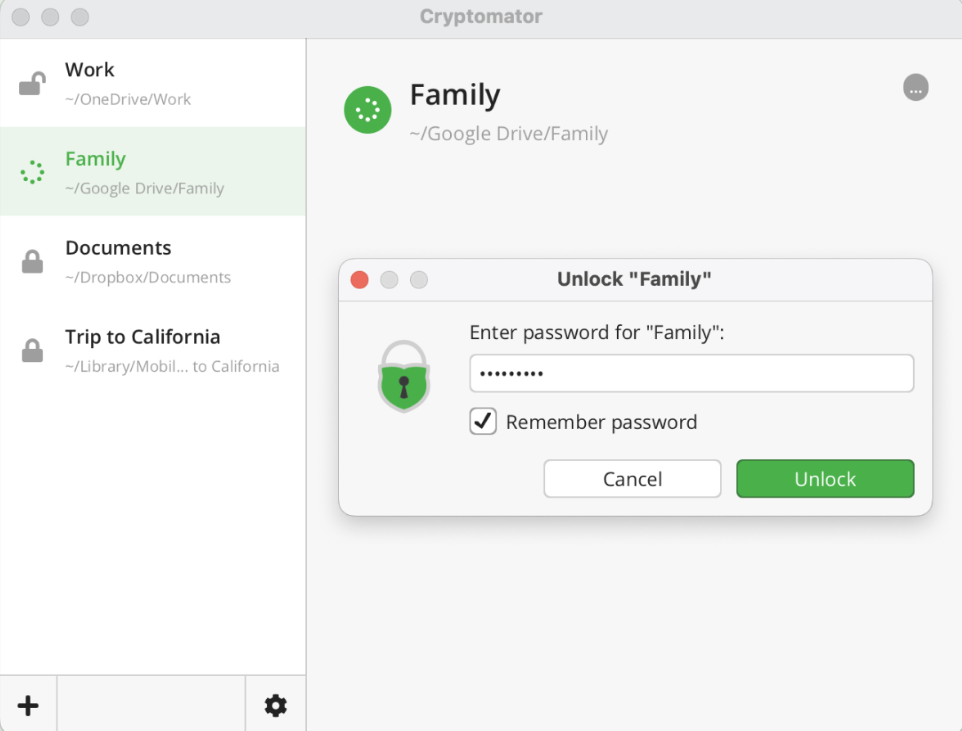Click the lock icon beside Trip to California
Viewport: 962px width, 731px height.
32,351
